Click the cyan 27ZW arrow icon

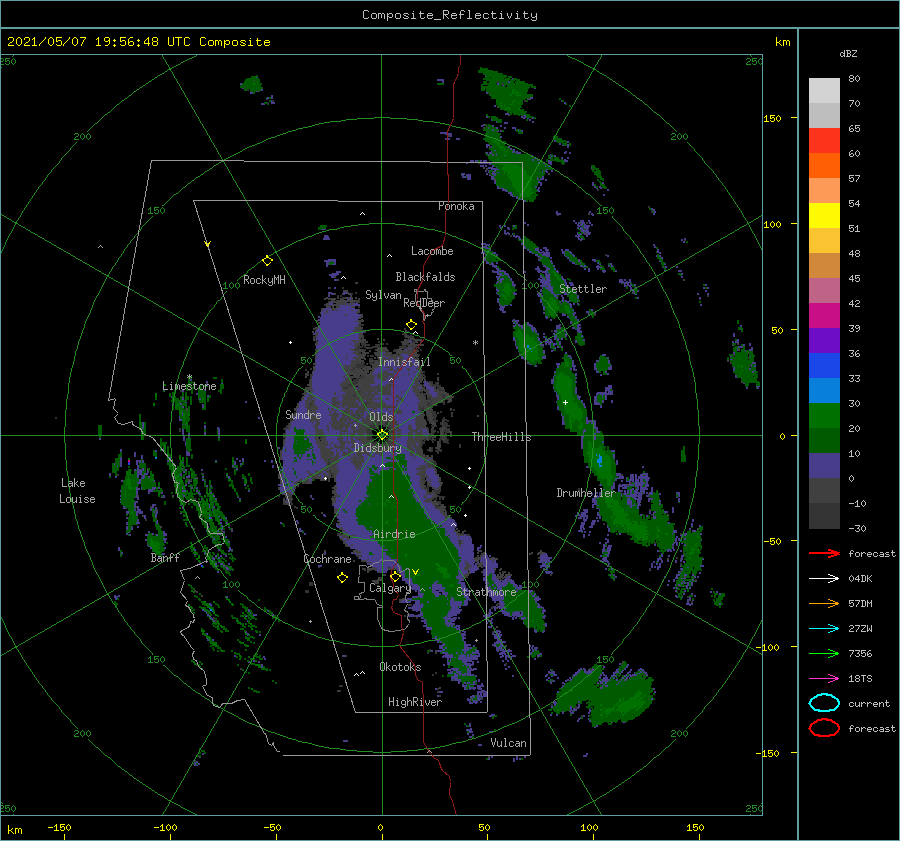click(x=824, y=629)
